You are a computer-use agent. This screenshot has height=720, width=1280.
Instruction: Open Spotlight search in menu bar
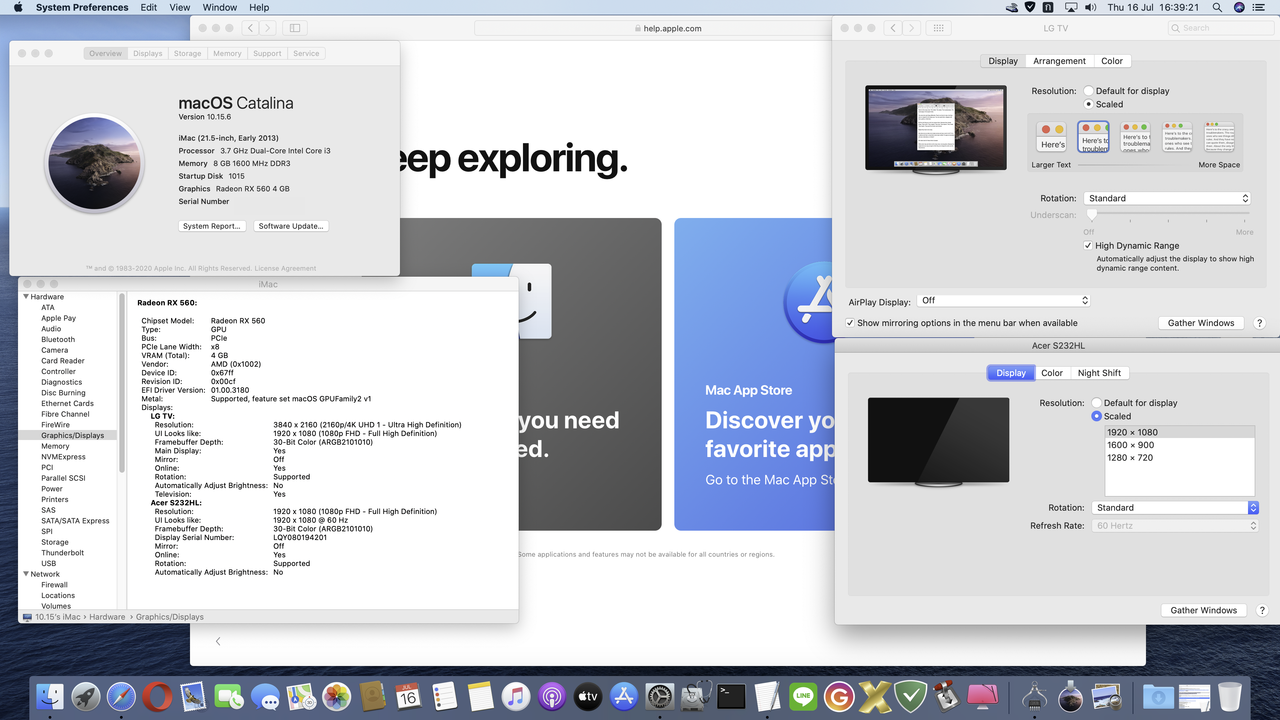pyautogui.click(x=1218, y=7)
